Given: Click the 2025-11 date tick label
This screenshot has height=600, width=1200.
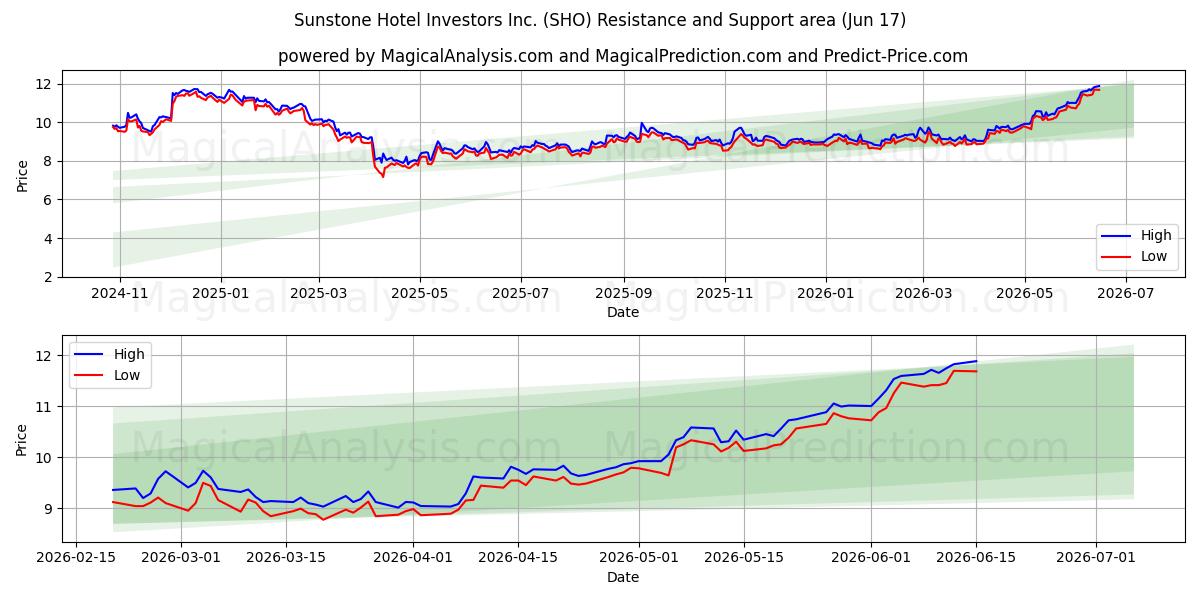Looking at the screenshot, I should (724, 294).
